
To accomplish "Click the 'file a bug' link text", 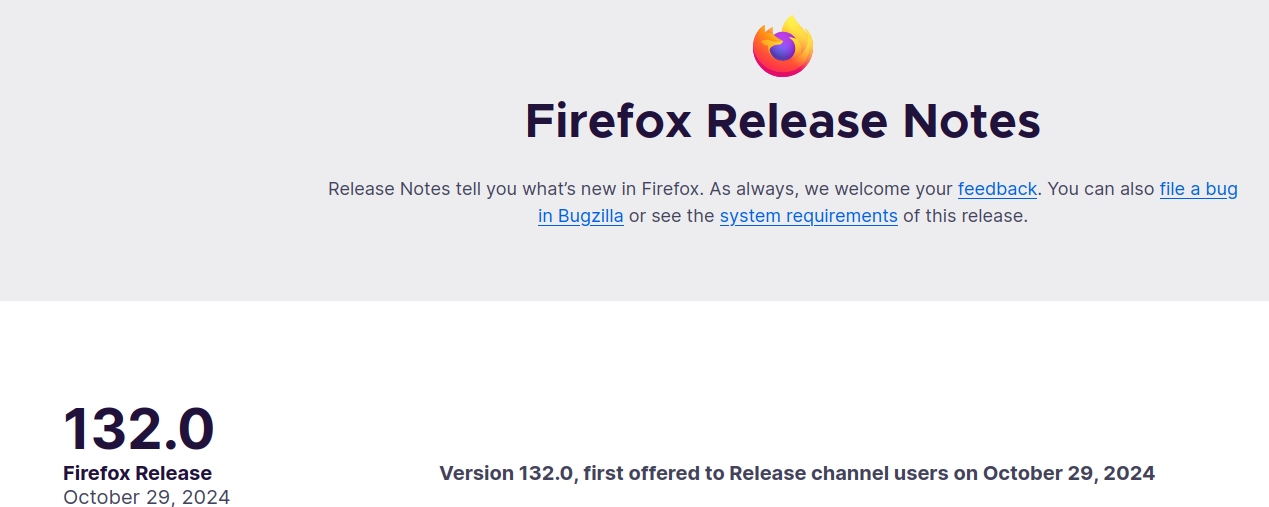I will click(1198, 189).
